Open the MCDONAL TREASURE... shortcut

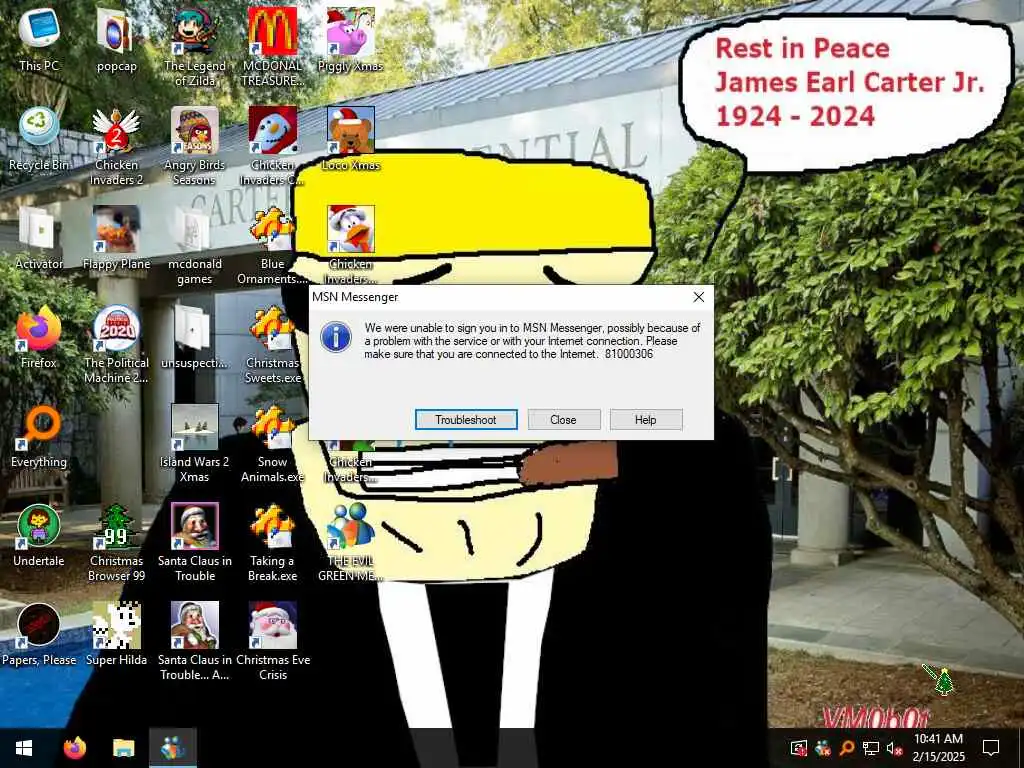point(272,47)
